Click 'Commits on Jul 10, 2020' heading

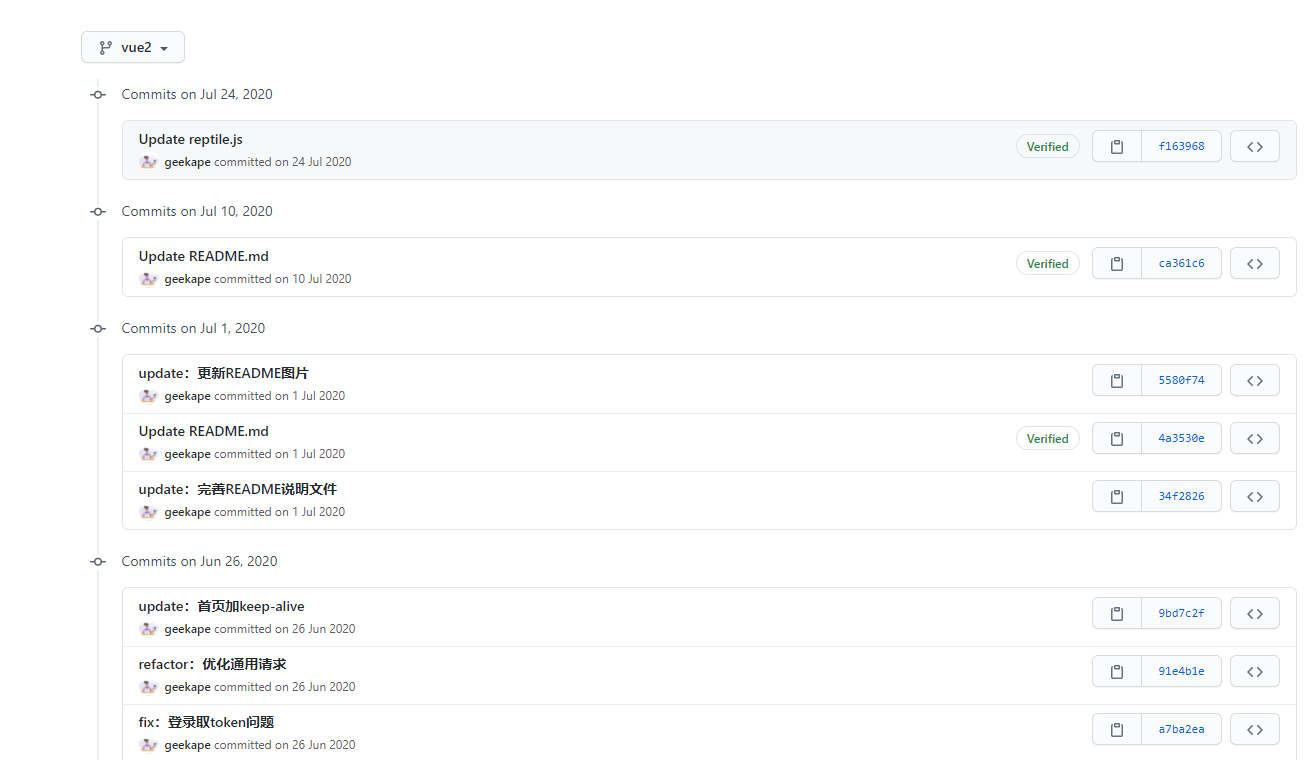(197, 211)
